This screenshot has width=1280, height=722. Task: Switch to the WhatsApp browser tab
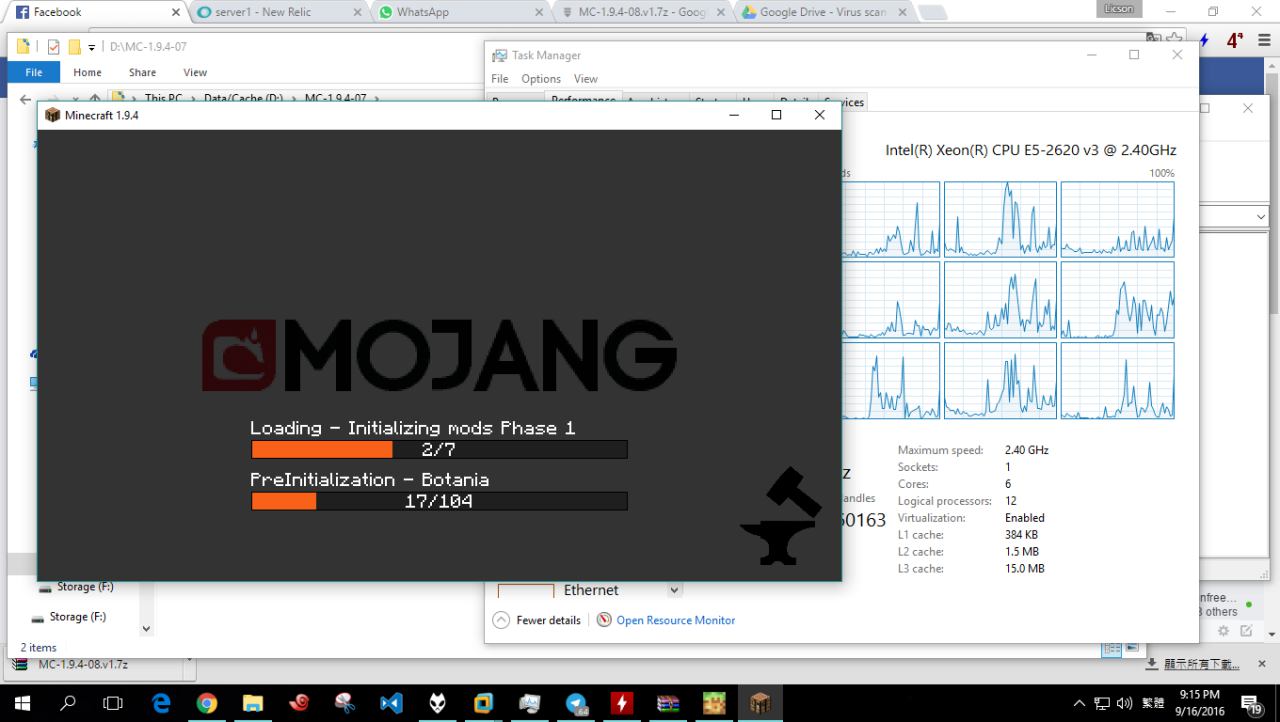click(x=460, y=12)
